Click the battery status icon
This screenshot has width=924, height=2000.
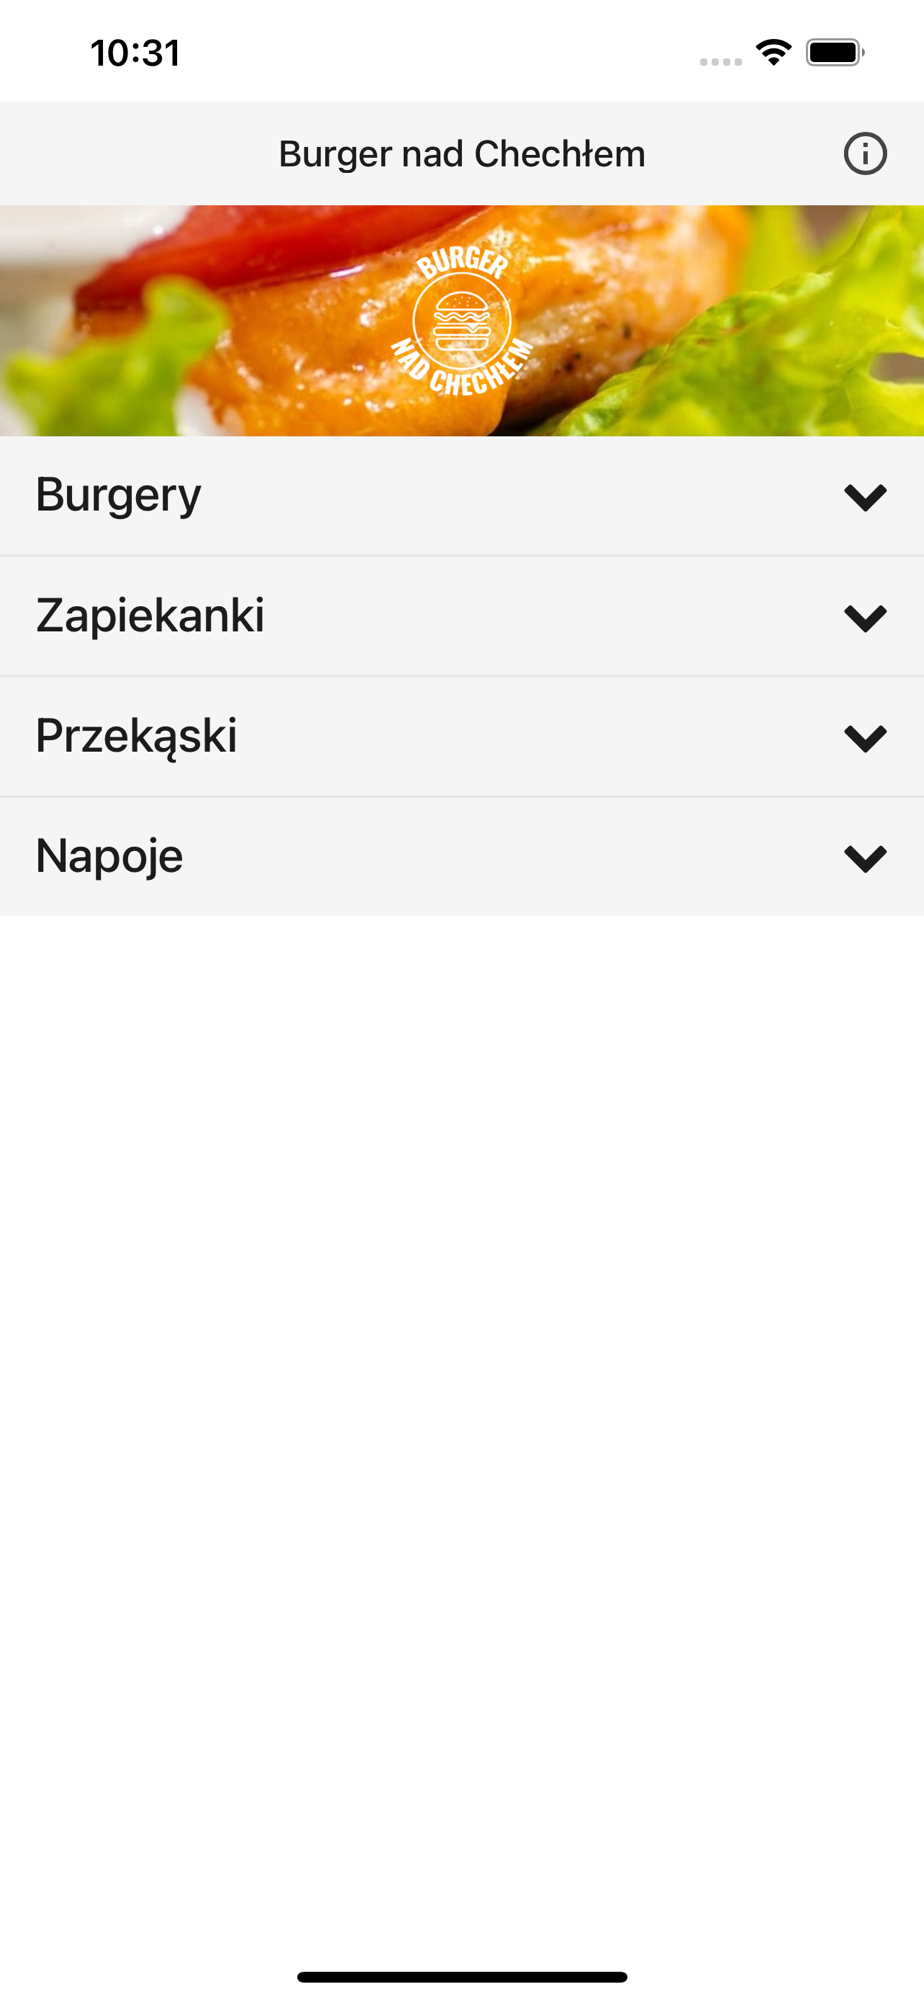[835, 52]
